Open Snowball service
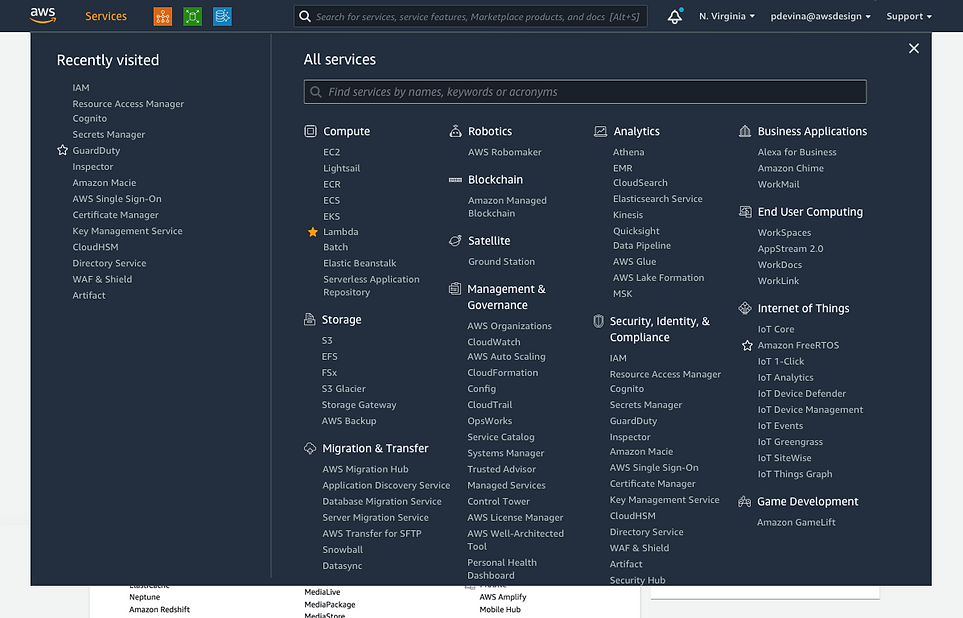This screenshot has height=618, width=963. coord(343,550)
